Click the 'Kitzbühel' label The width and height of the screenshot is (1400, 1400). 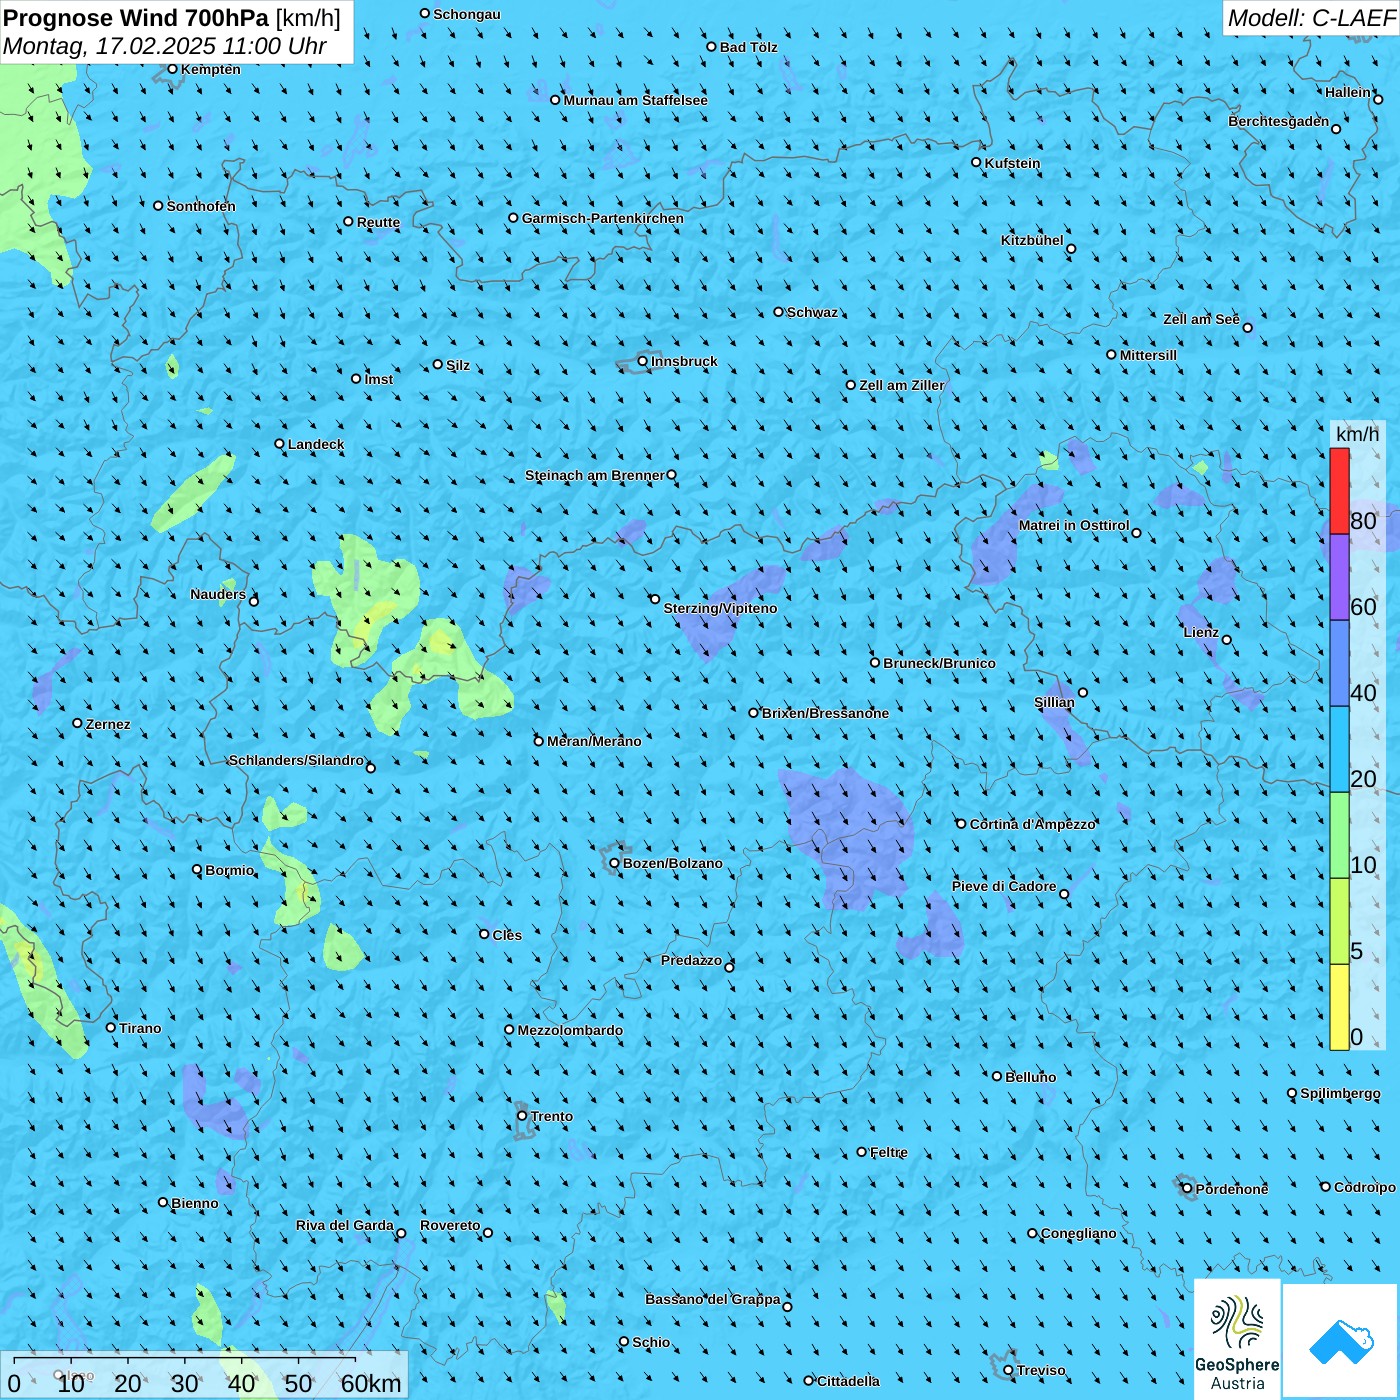(1032, 240)
